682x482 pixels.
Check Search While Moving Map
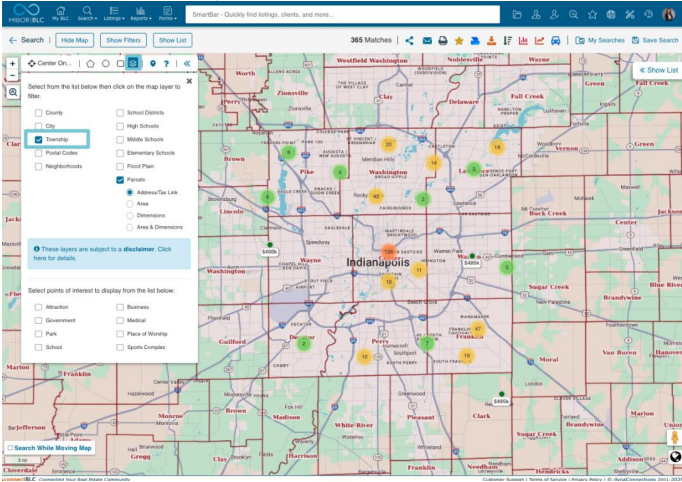click(x=10, y=448)
